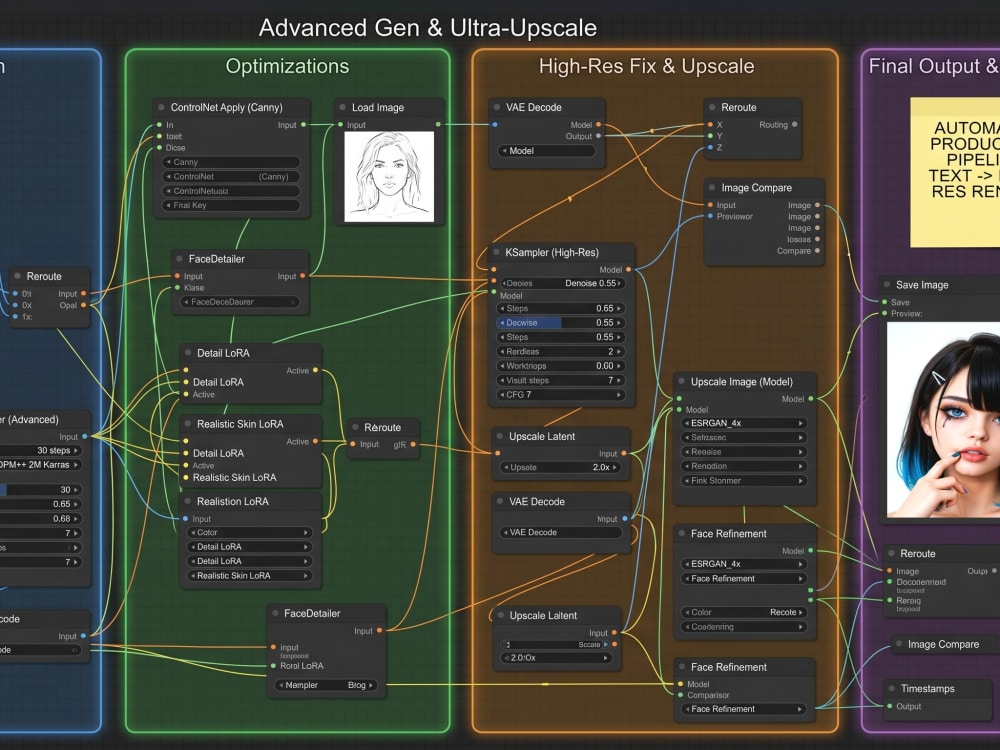Click the Comparison input port on Face Refinement node
Viewport: 1000px width, 750px height.
681,696
